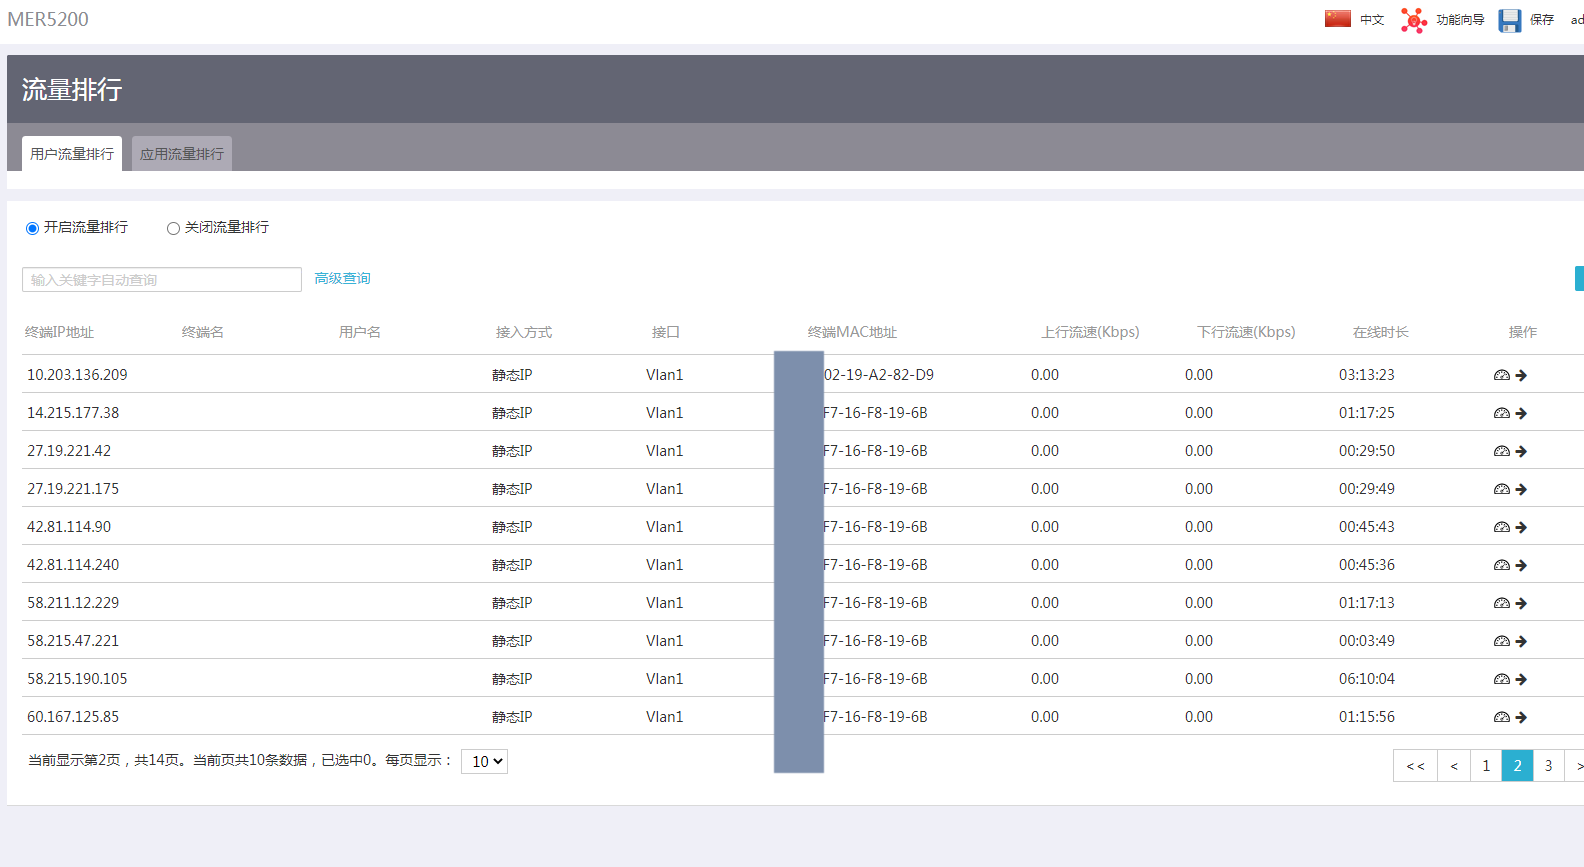Open the 高级查询 advanced search link
This screenshot has width=1584, height=867.
[x=342, y=279]
